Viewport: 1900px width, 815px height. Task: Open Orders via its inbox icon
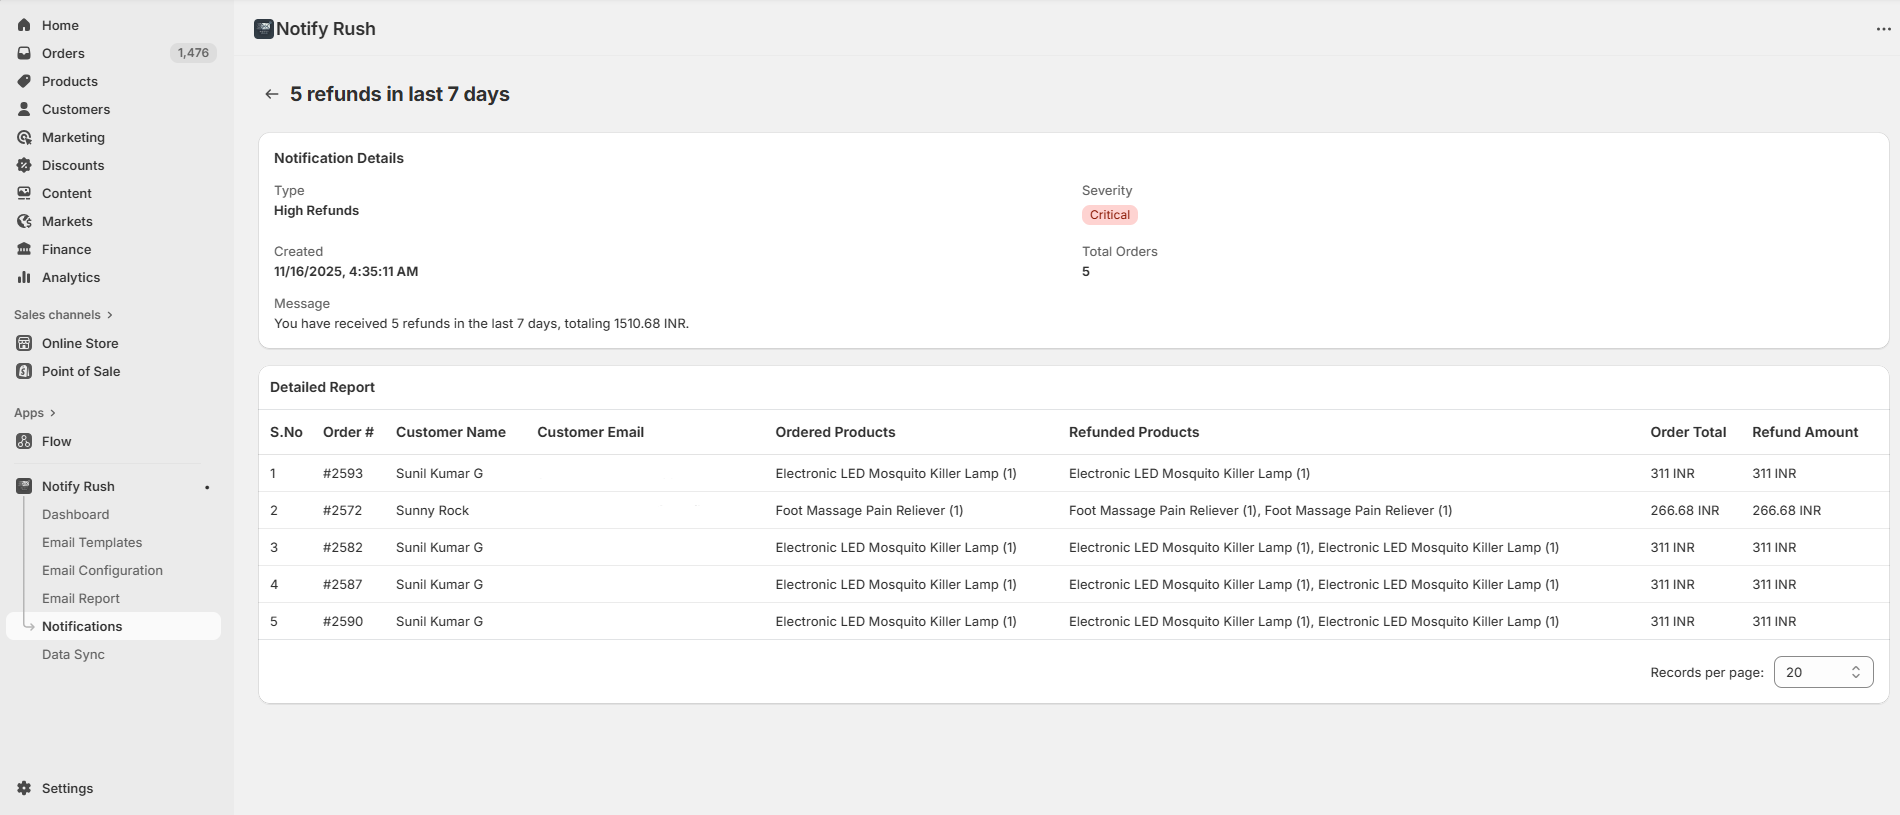tap(24, 53)
